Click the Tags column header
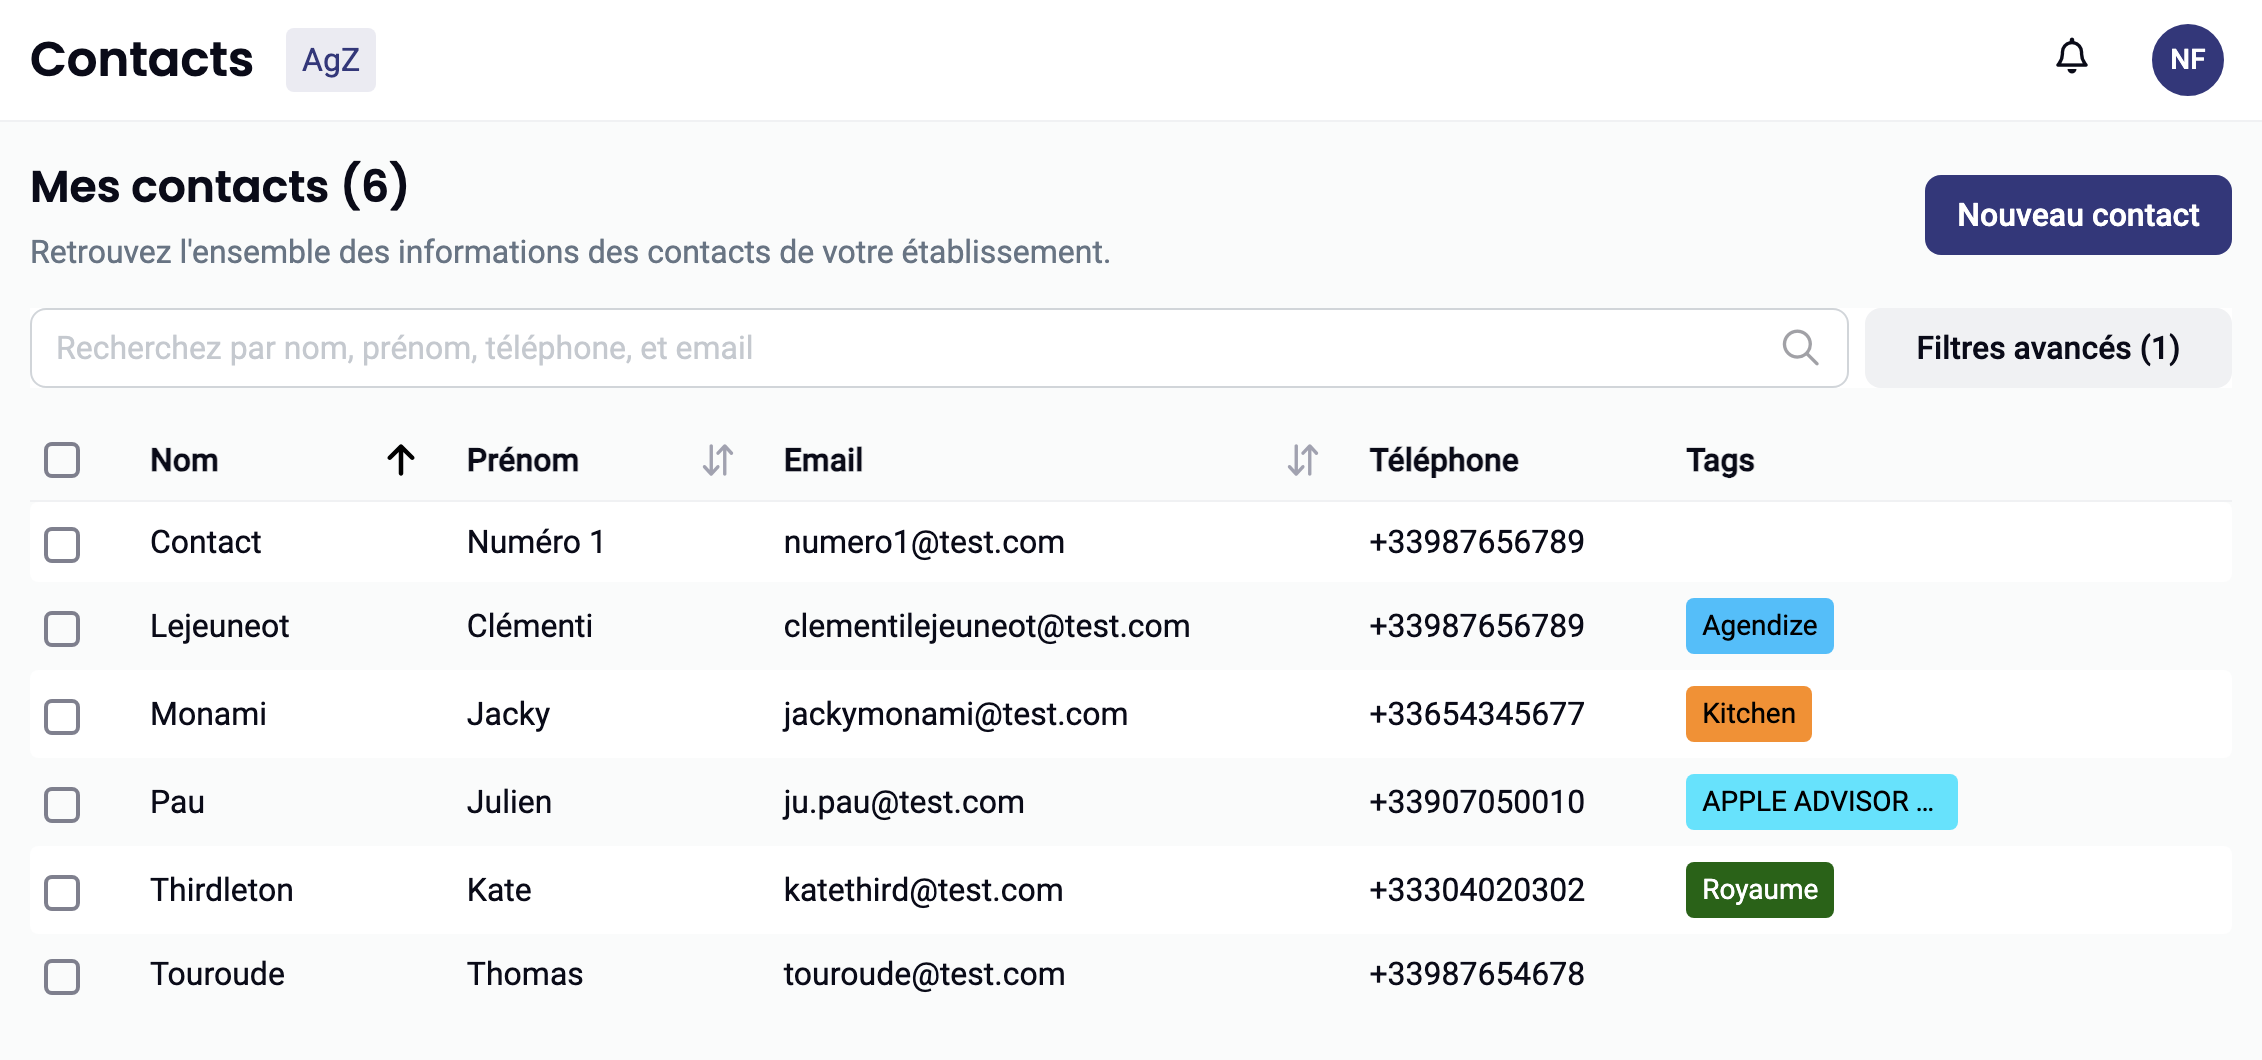This screenshot has width=2262, height=1060. pyautogui.click(x=1720, y=460)
